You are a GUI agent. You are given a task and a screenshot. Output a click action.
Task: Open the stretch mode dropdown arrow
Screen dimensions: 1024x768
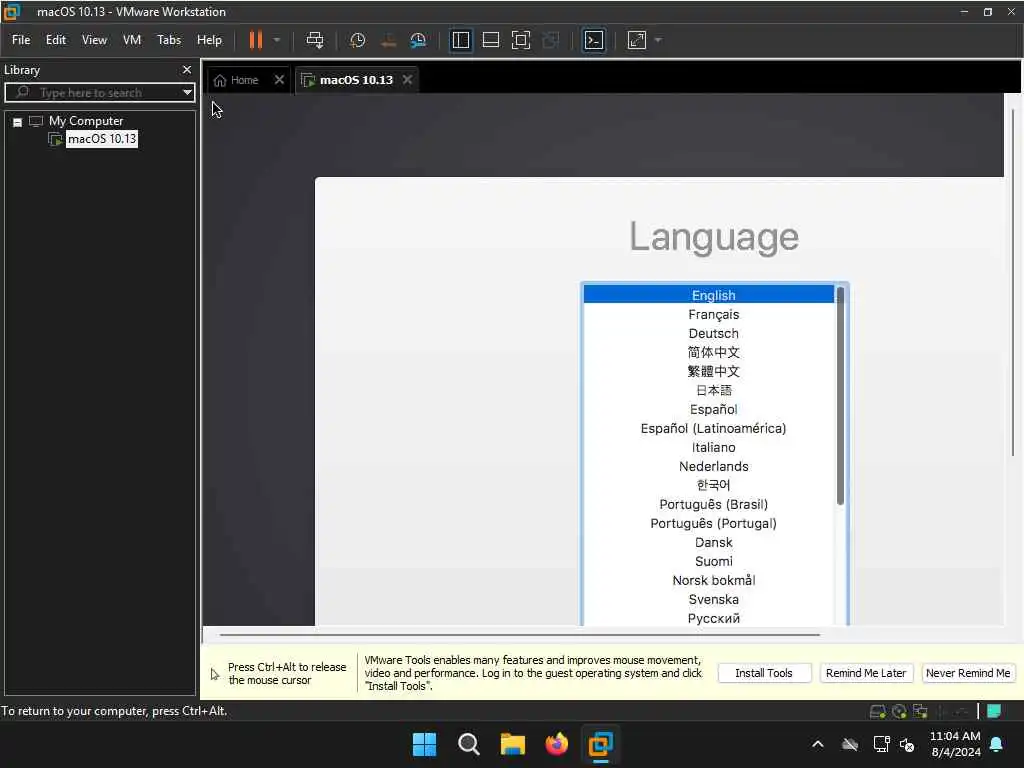tap(658, 40)
